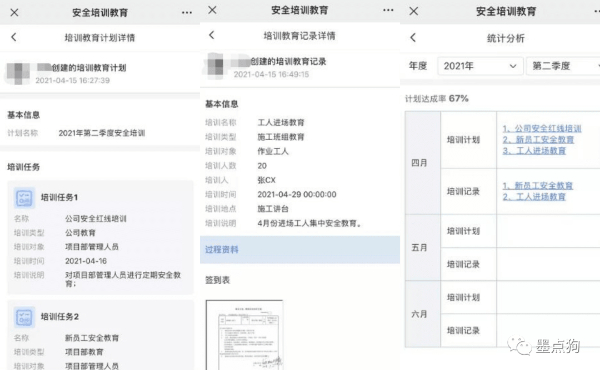Screen dimensions: 600x370
Task: Open the 工人进场教育 link under 培训记录
Action: click(534, 197)
